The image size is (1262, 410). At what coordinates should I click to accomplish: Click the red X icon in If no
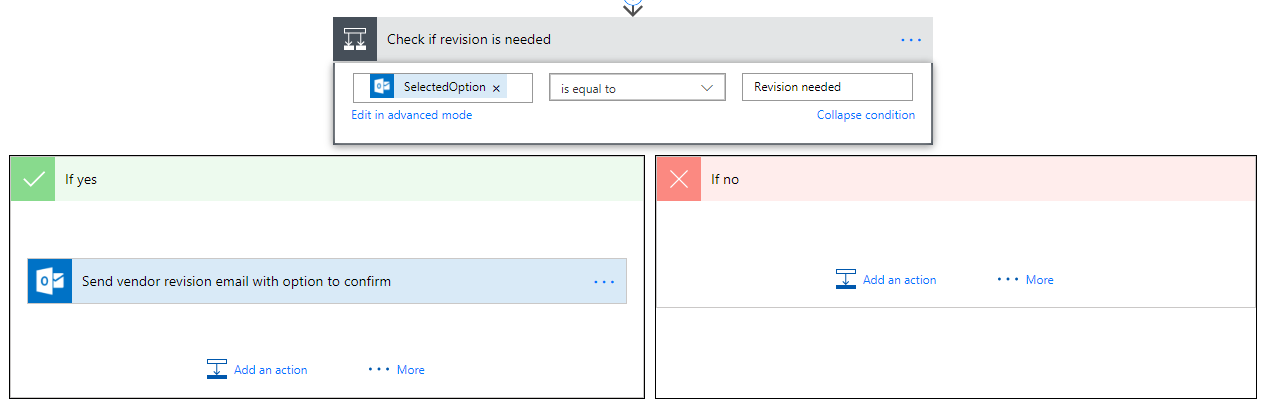pyautogui.click(x=679, y=179)
